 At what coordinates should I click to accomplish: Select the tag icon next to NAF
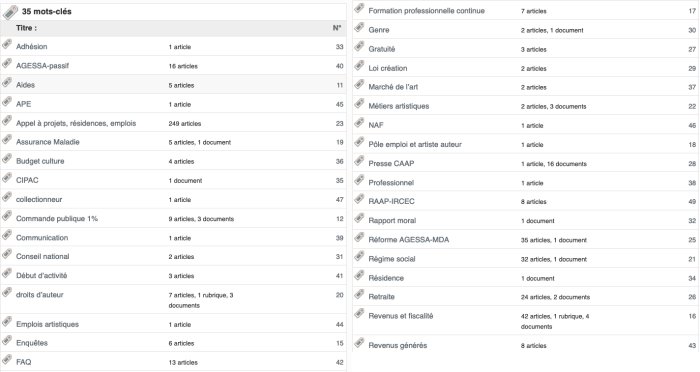point(359,123)
